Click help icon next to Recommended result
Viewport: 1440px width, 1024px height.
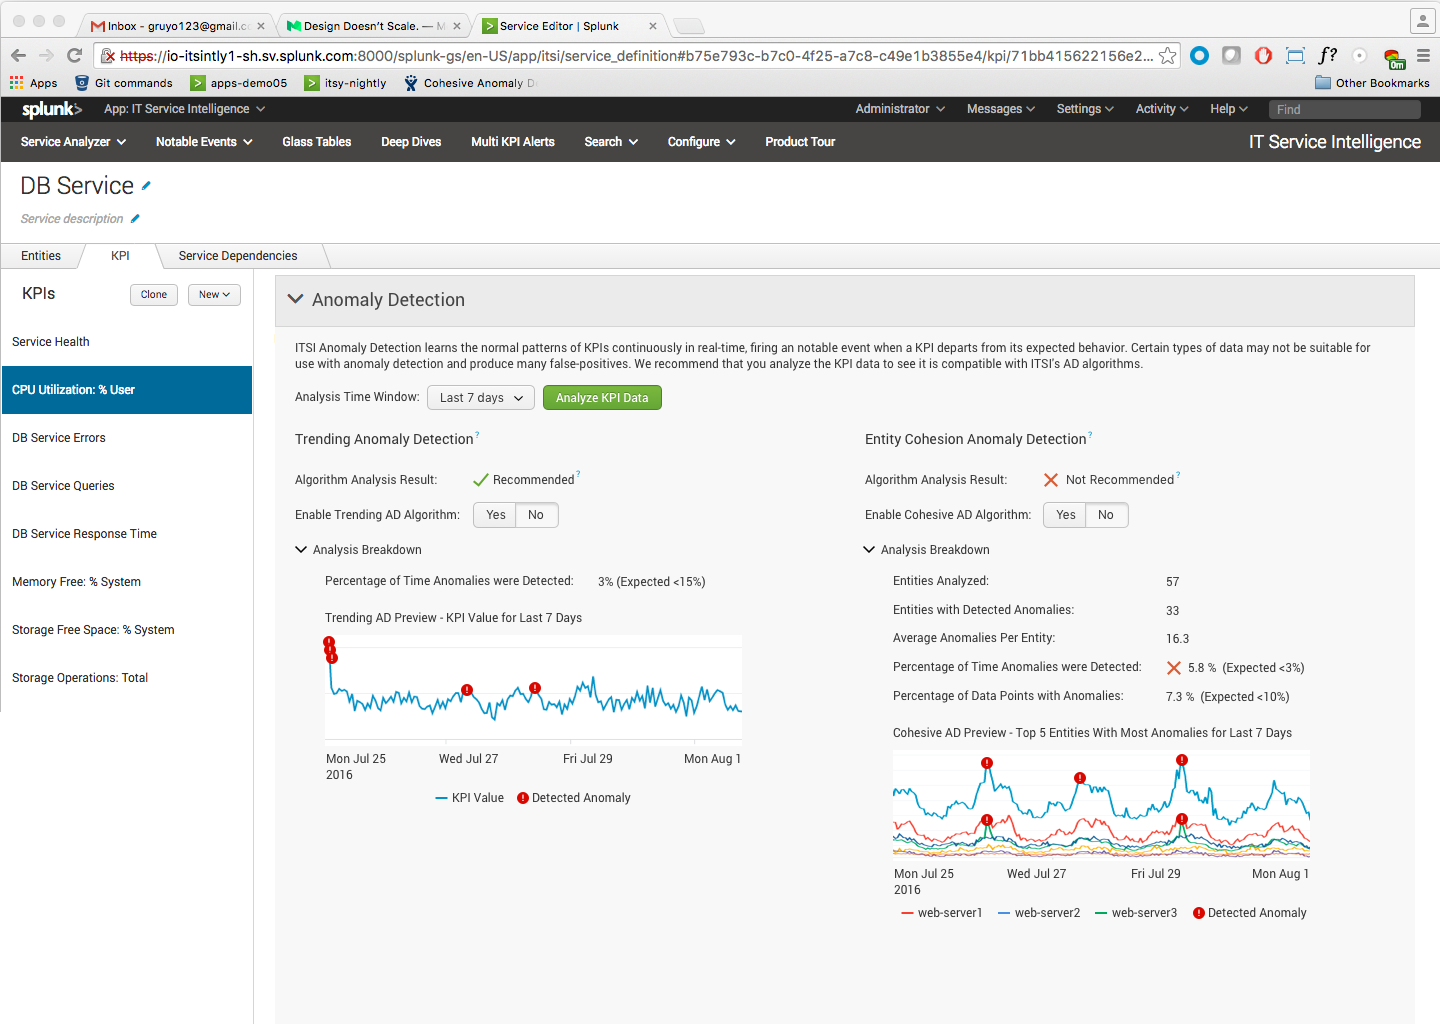(x=578, y=474)
